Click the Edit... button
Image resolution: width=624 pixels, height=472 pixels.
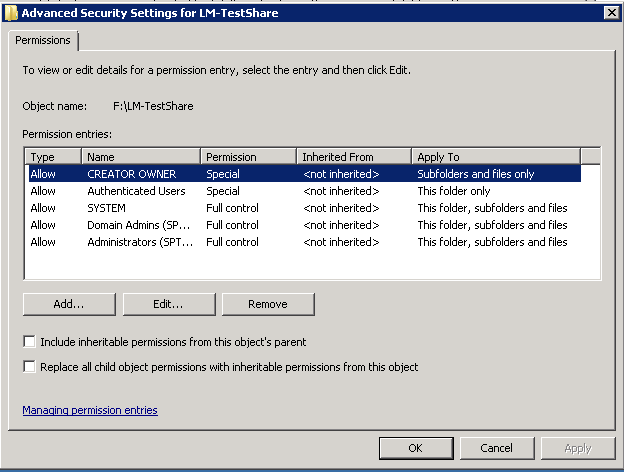(169, 304)
